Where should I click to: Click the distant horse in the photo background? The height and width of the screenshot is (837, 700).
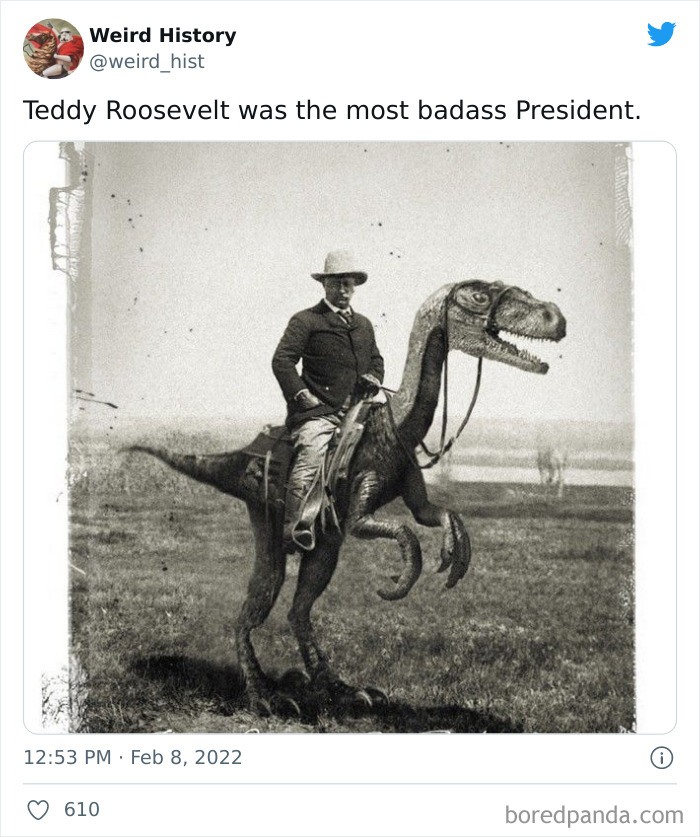(552, 464)
